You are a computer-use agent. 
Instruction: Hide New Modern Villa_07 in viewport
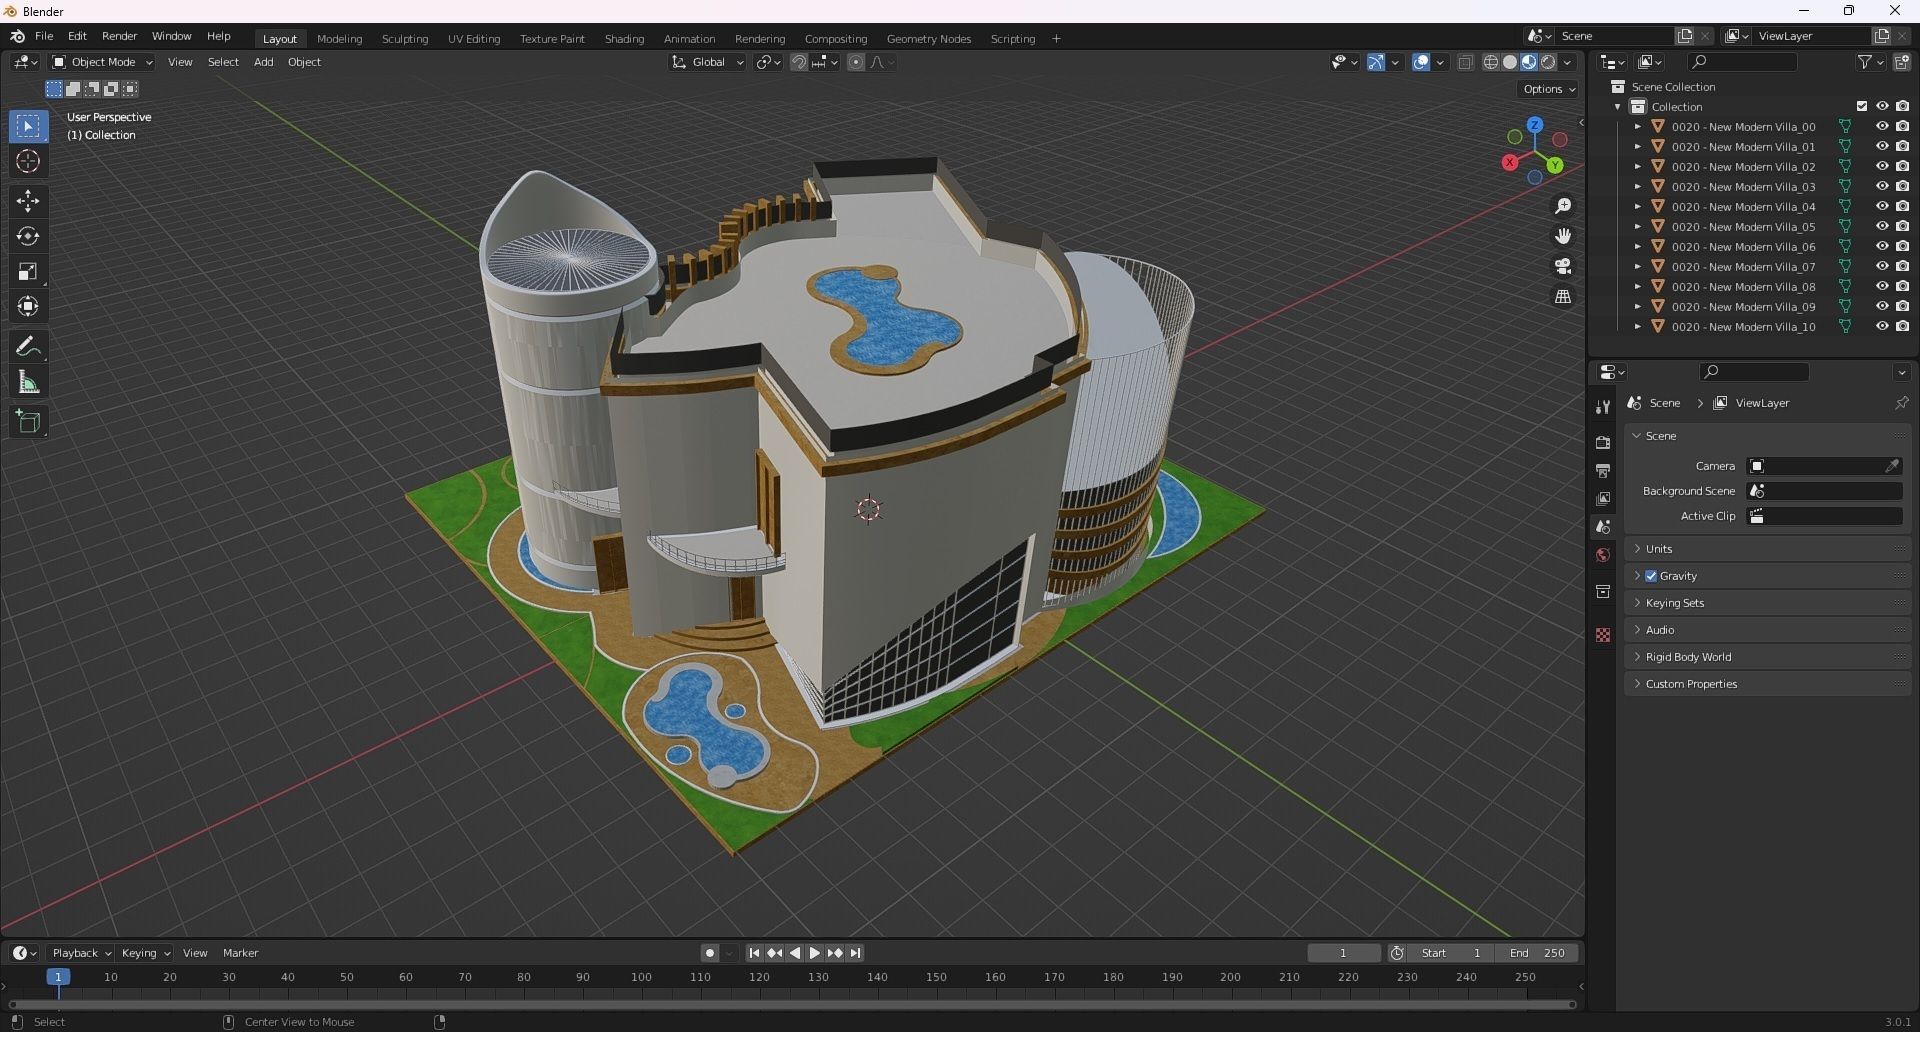(1882, 267)
